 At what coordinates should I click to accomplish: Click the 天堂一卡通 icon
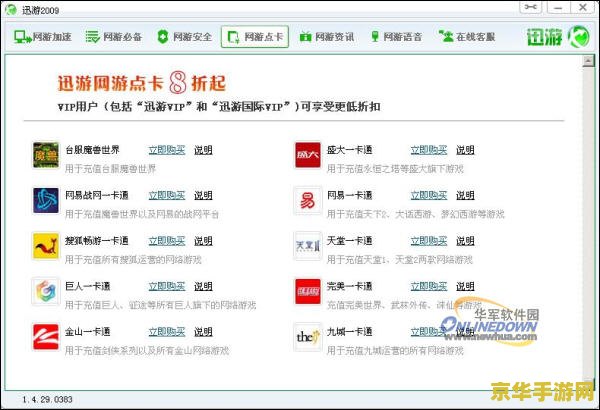tap(308, 246)
